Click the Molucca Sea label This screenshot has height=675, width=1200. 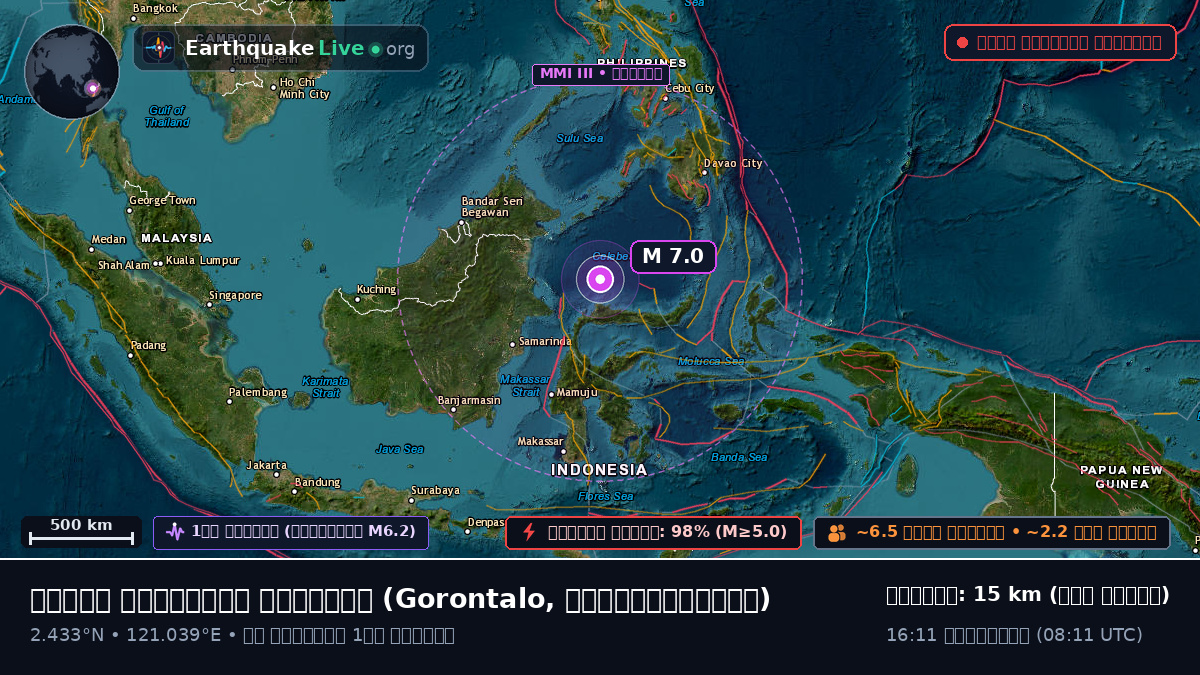point(711,361)
